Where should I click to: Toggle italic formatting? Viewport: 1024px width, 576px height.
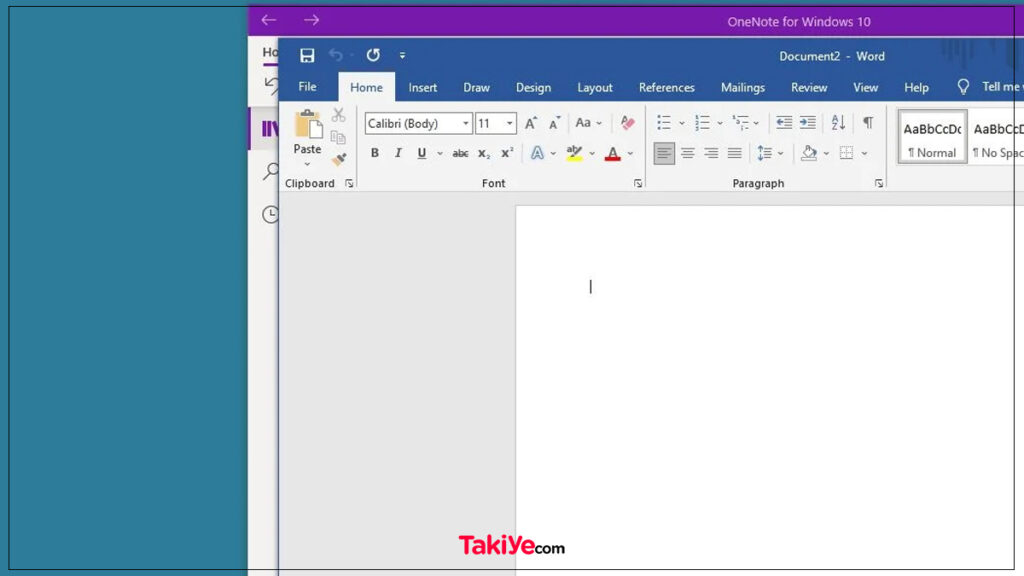click(x=398, y=153)
